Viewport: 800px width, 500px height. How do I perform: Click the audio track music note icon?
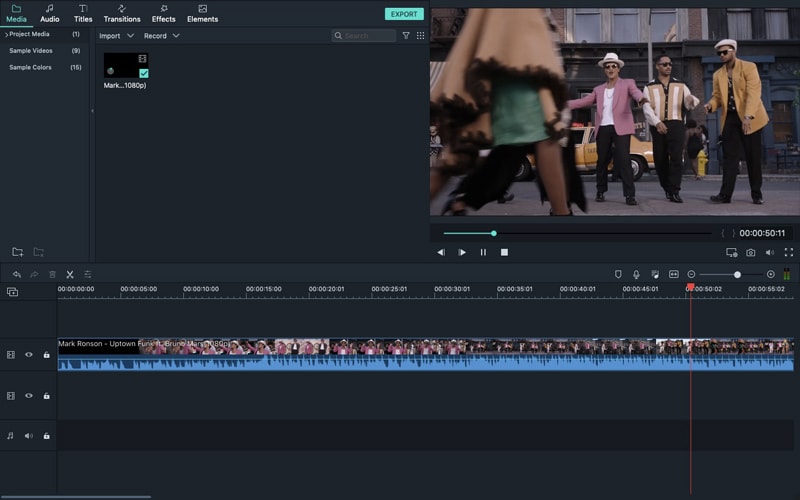point(10,436)
